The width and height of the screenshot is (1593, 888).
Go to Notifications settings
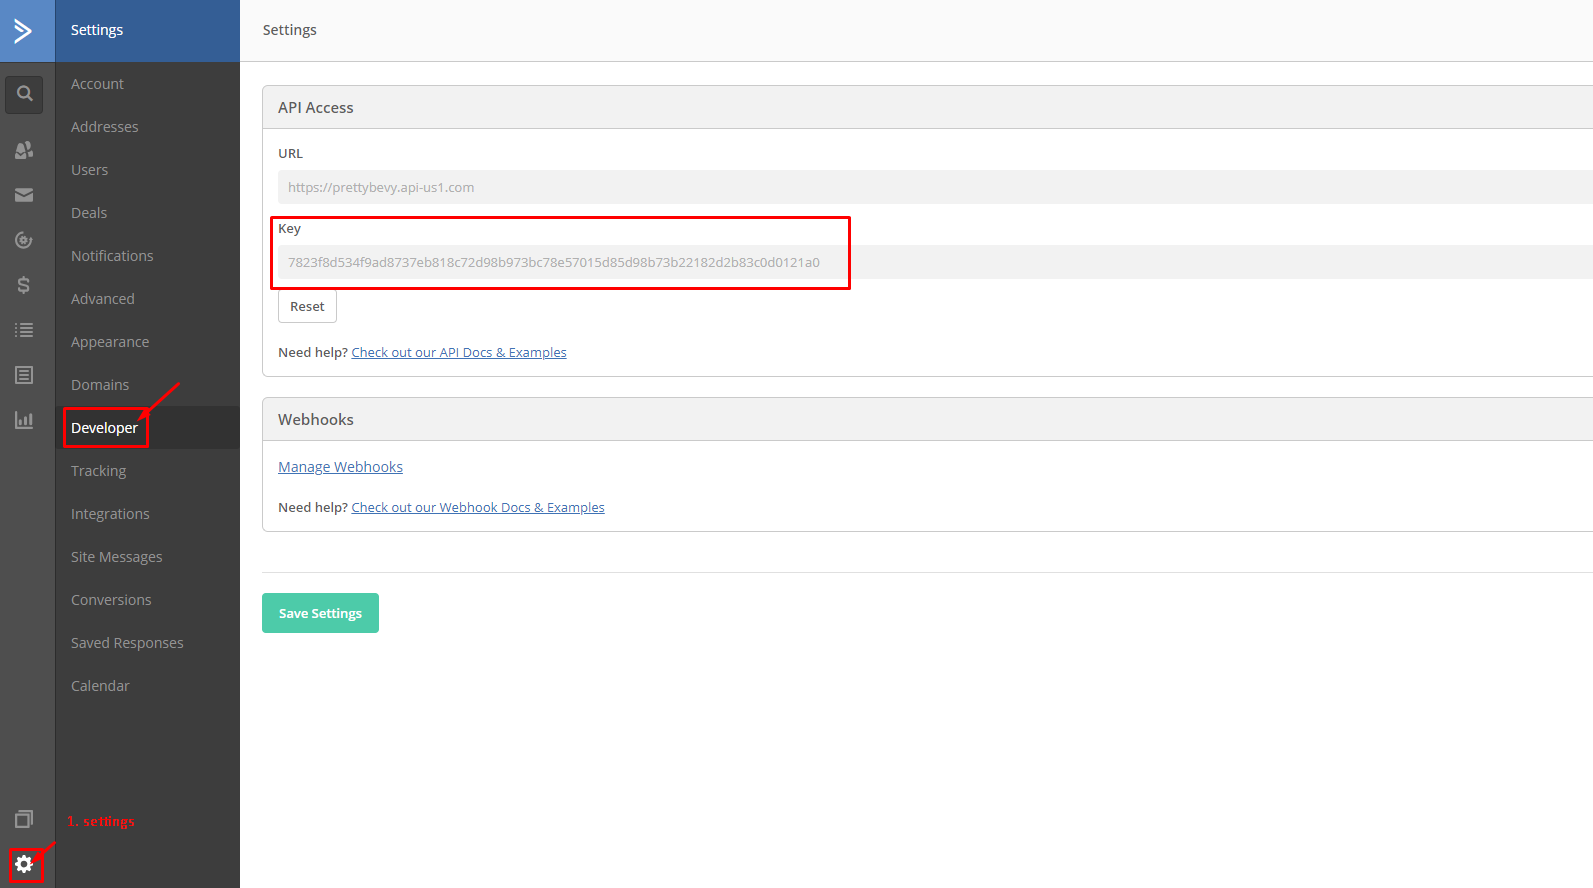tap(112, 256)
